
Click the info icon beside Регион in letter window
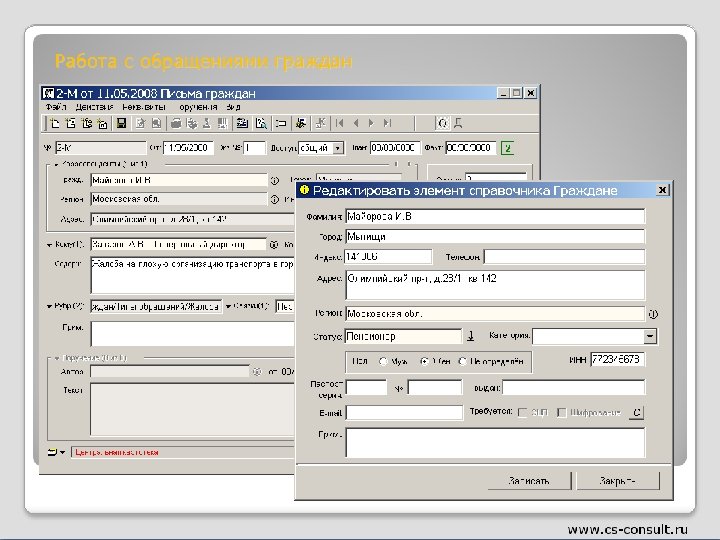274,199
